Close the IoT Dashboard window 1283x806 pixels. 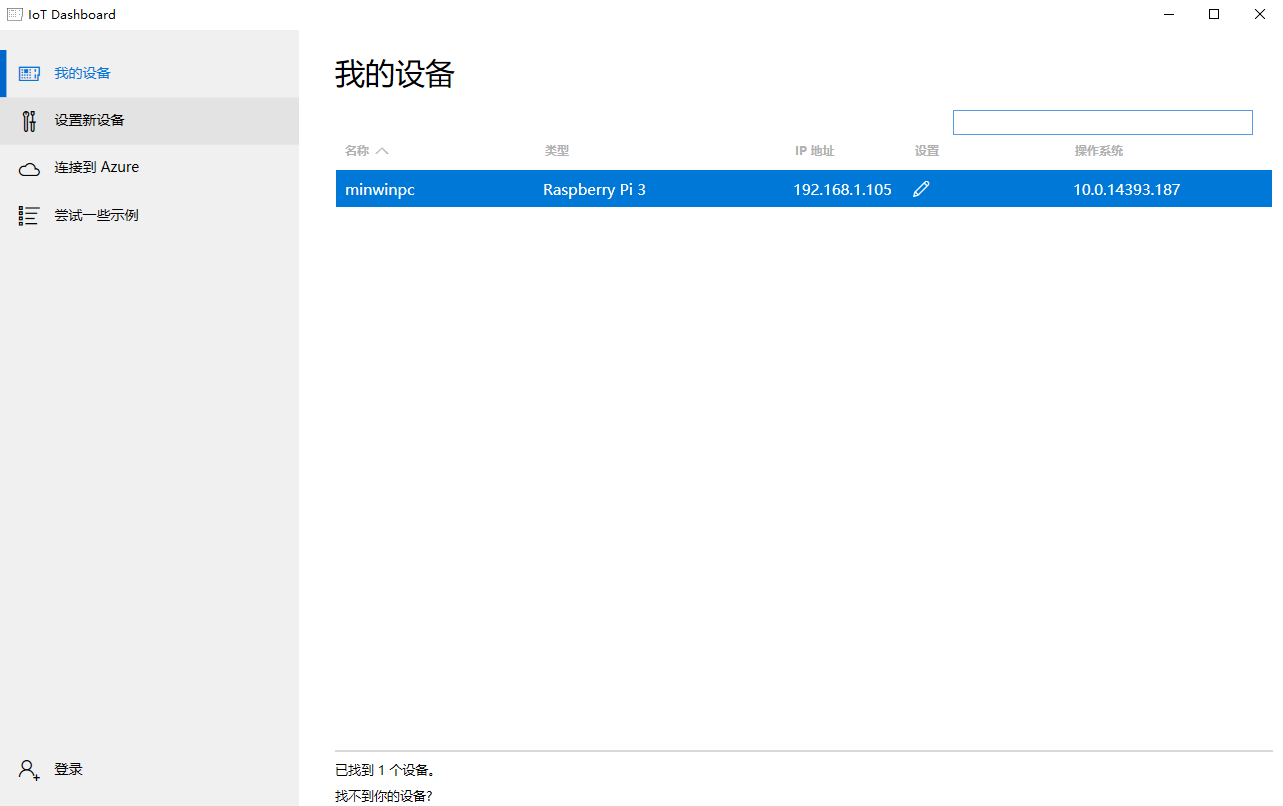coord(1260,14)
